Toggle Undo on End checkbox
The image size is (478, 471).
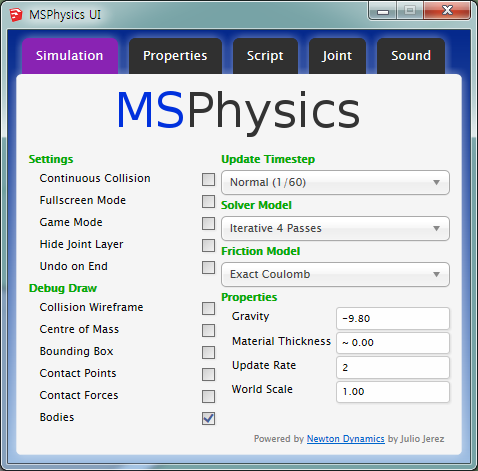[x=208, y=268]
